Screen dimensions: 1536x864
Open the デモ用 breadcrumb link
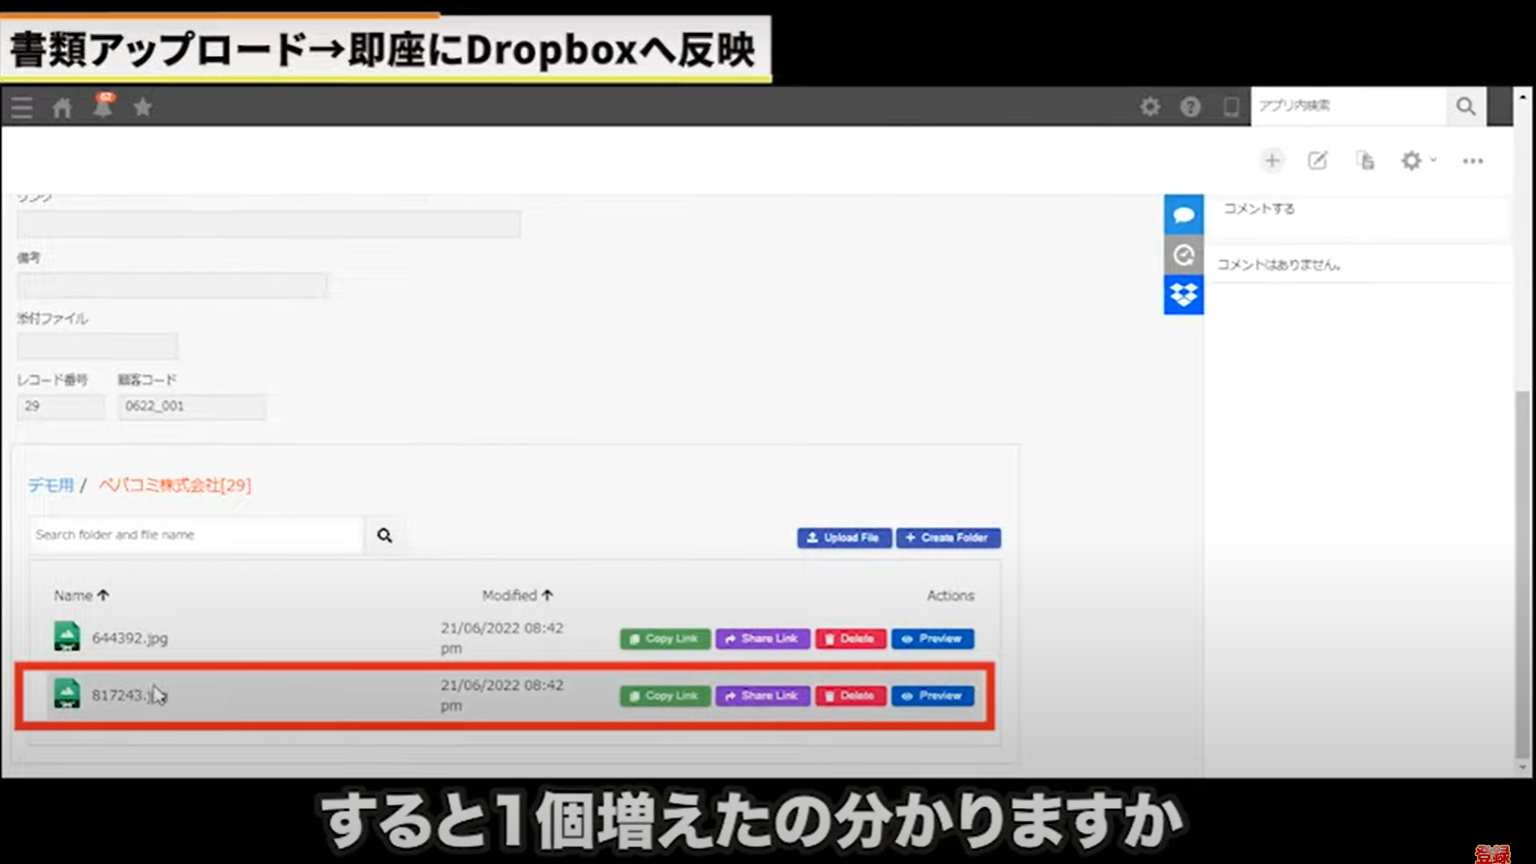pyautogui.click(x=51, y=485)
